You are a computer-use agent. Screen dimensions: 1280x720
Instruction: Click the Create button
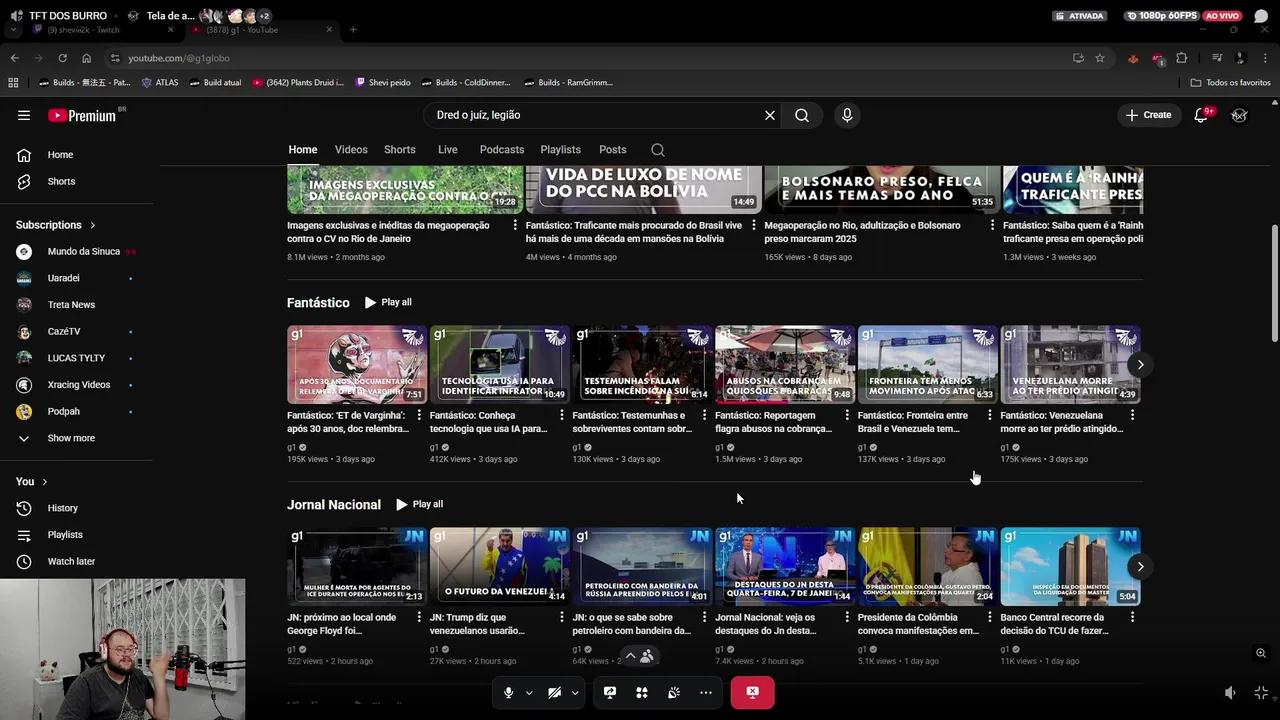coord(1148,115)
